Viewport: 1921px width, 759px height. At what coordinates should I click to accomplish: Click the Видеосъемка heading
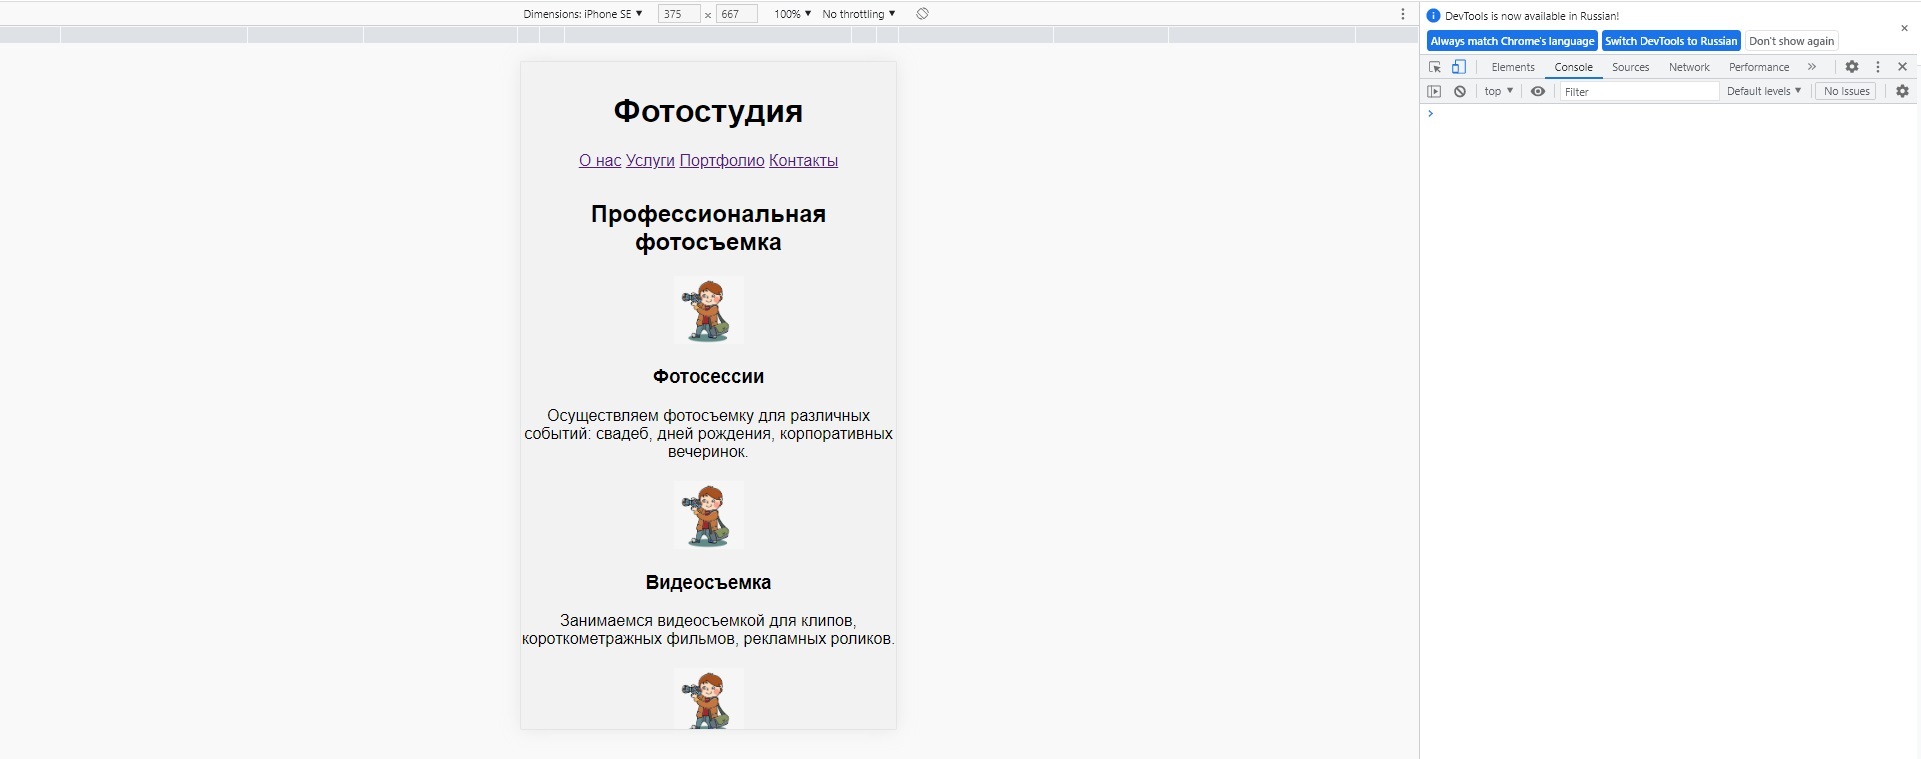click(708, 582)
